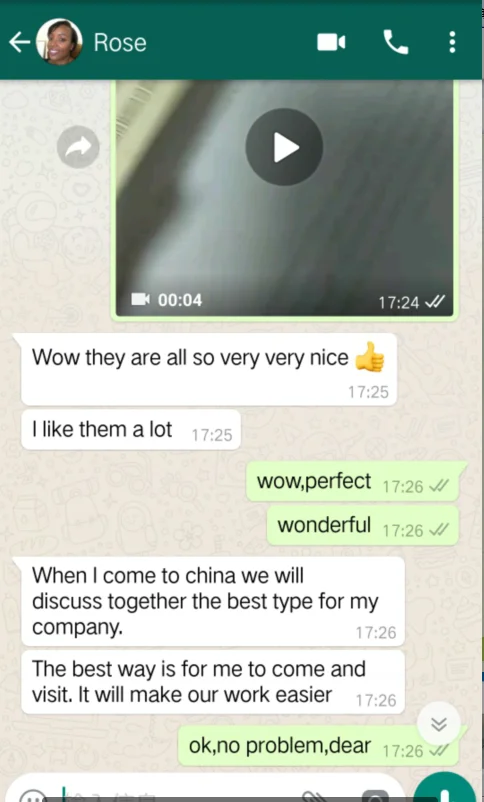Open the three-dot options menu
The width and height of the screenshot is (484, 802).
[x=452, y=42]
